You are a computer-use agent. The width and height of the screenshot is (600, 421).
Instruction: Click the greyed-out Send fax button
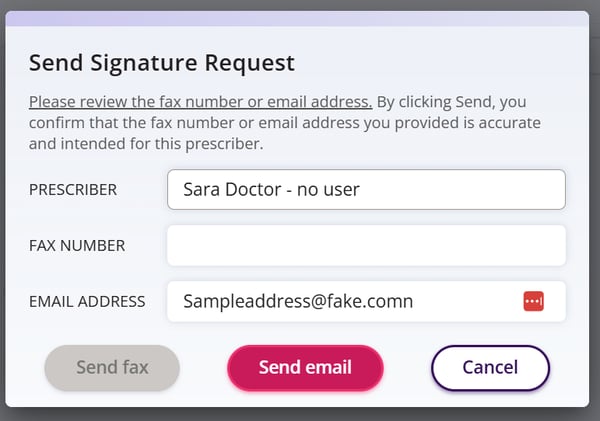point(112,367)
